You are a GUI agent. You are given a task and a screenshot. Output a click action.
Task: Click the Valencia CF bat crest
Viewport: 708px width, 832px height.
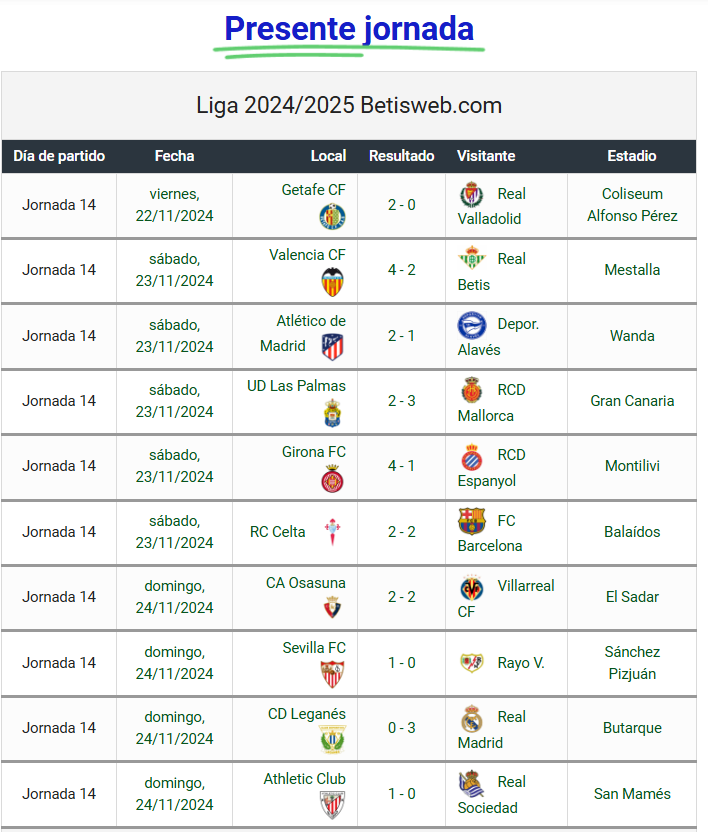click(332, 282)
